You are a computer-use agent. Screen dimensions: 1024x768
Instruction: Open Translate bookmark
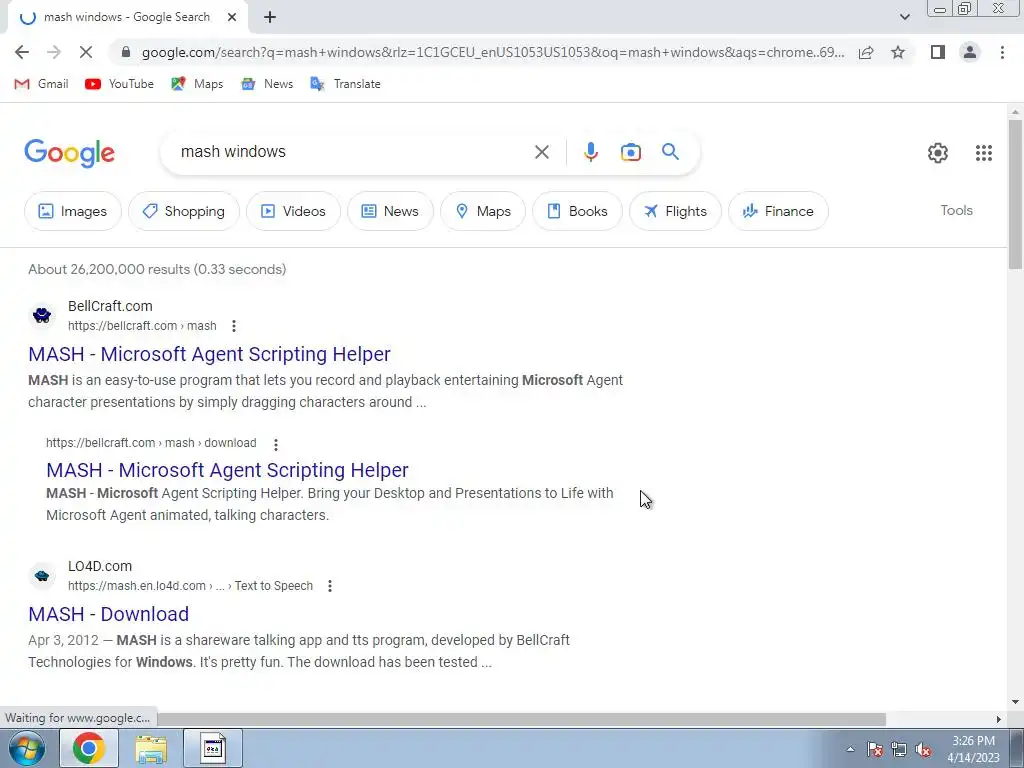(x=345, y=84)
